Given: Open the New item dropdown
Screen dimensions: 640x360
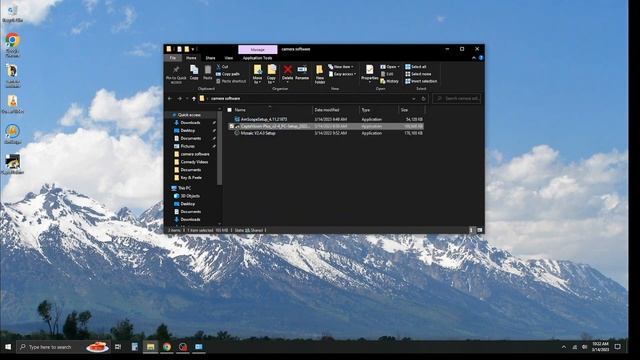Looking at the screenshot, I should point(341,67).
